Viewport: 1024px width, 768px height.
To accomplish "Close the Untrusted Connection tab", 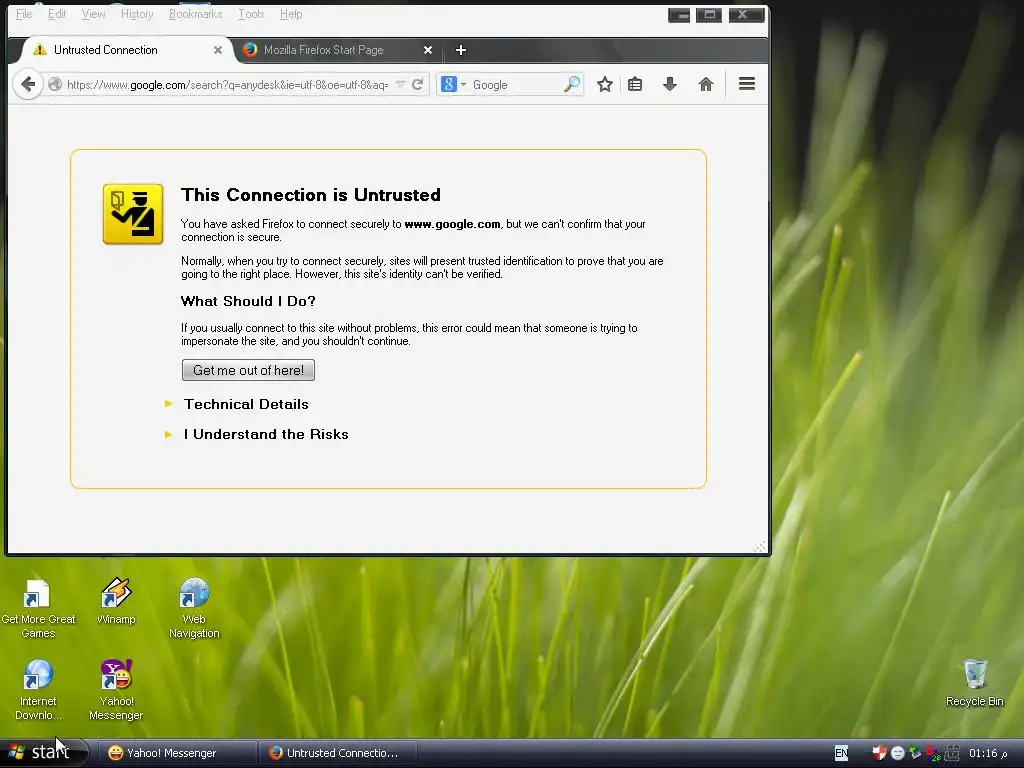I will 218,50.
